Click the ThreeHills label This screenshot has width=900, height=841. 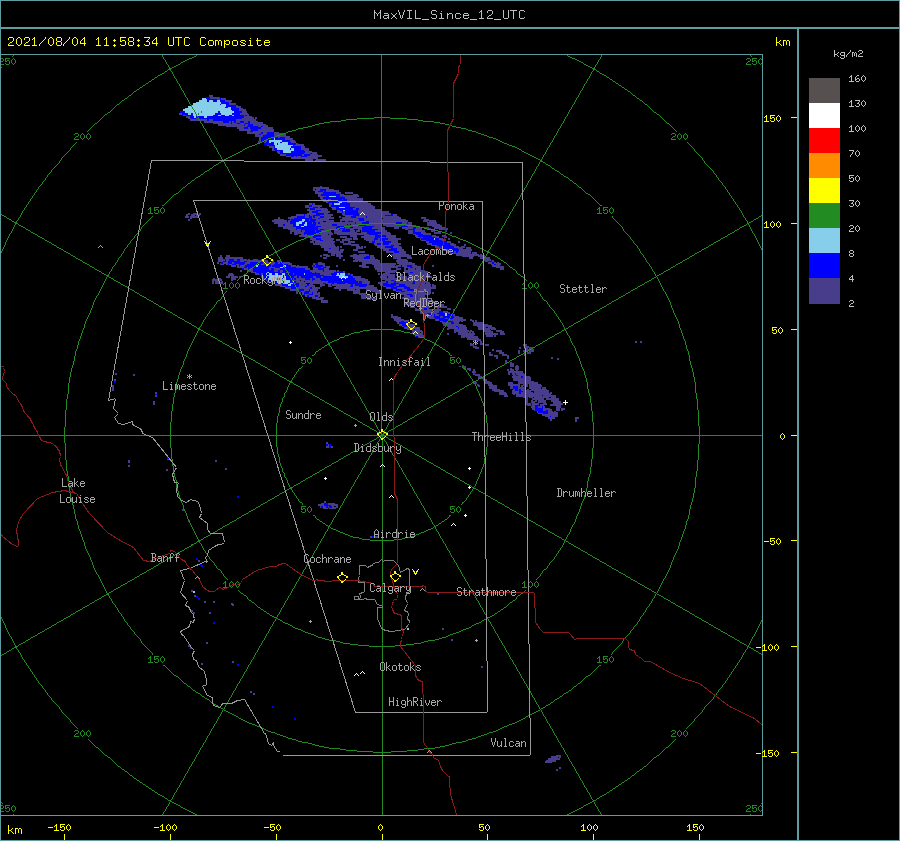click(x=501, y=437)
